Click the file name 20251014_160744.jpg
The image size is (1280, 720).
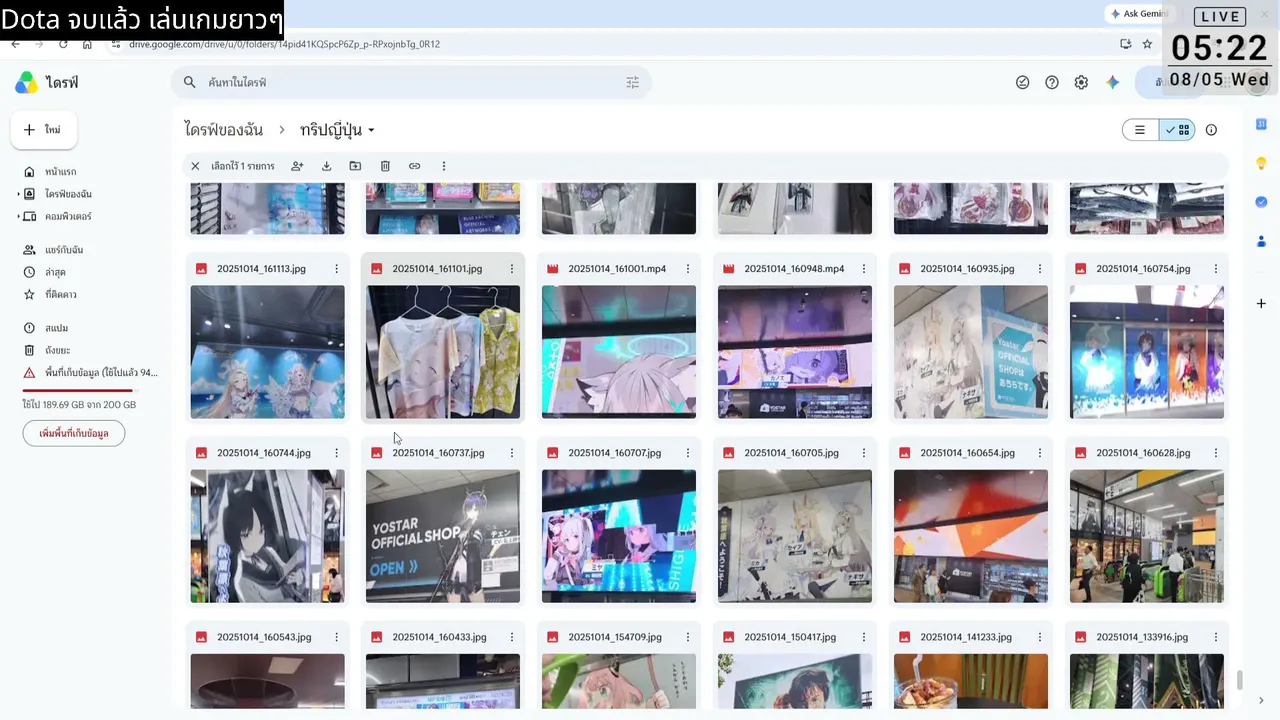[263, 453]
